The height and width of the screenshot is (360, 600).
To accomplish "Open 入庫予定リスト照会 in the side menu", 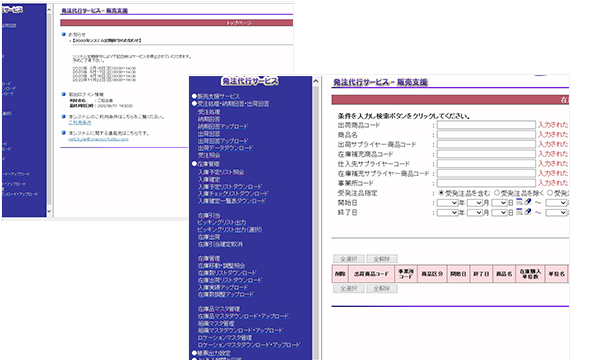I will (221, 172).
